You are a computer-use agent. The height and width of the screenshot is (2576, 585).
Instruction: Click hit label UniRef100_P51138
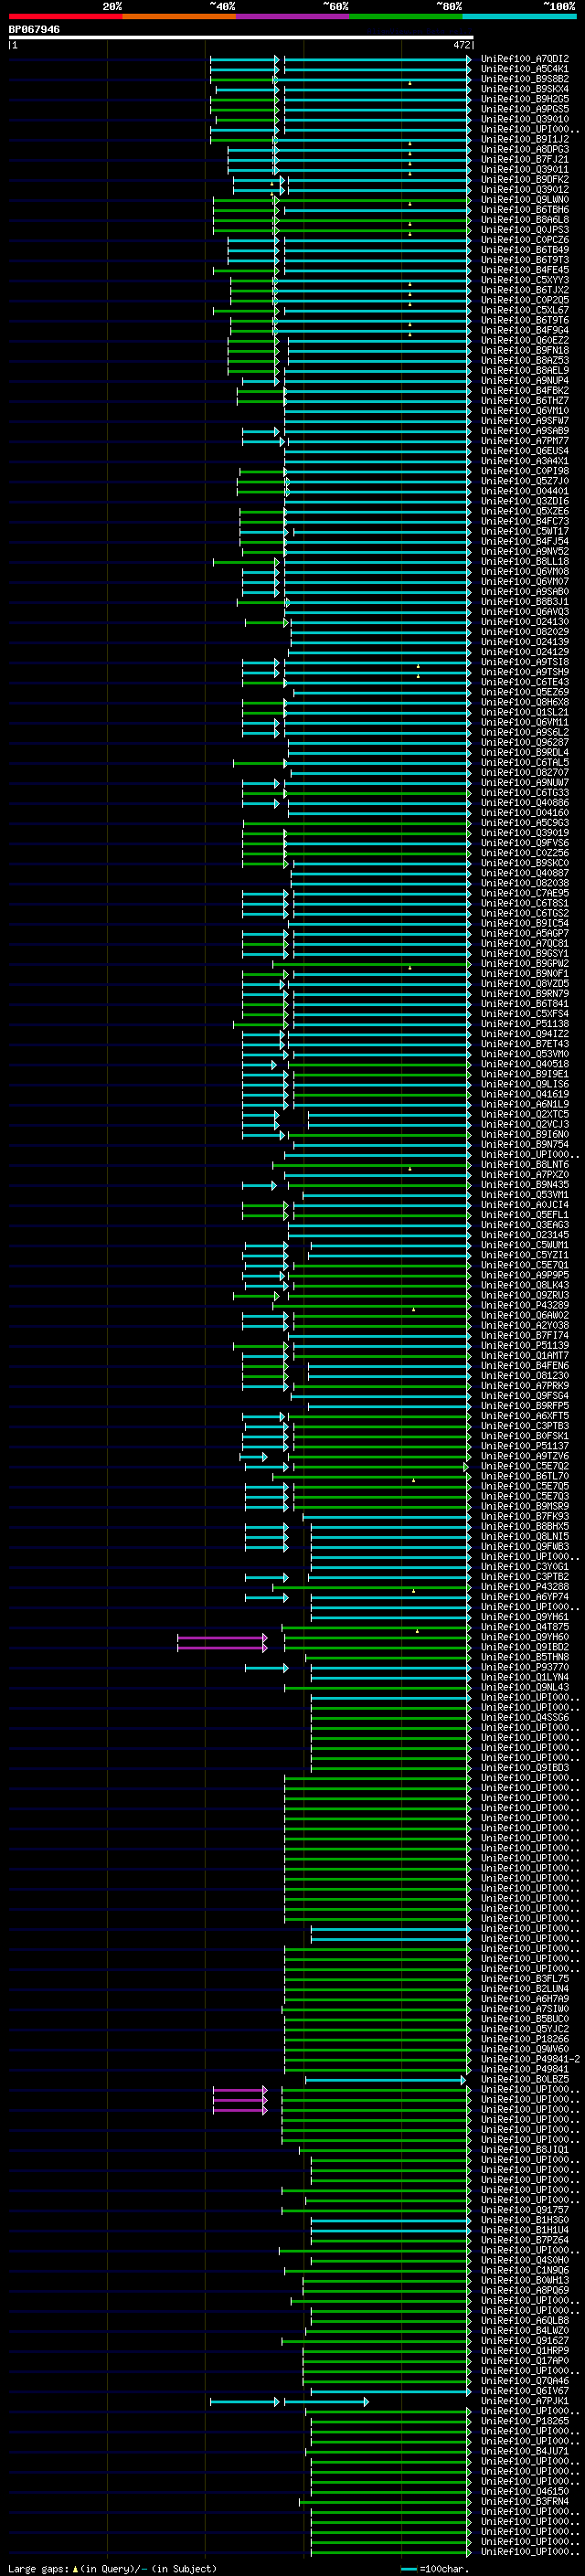[525, 1024]
